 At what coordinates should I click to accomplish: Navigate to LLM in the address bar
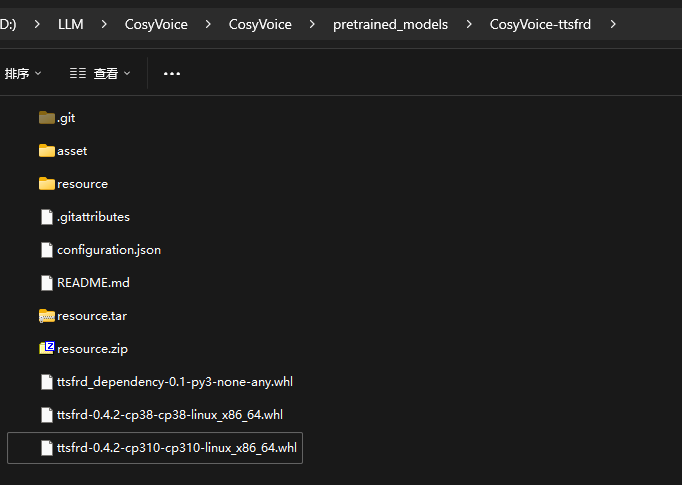[70, 24]
